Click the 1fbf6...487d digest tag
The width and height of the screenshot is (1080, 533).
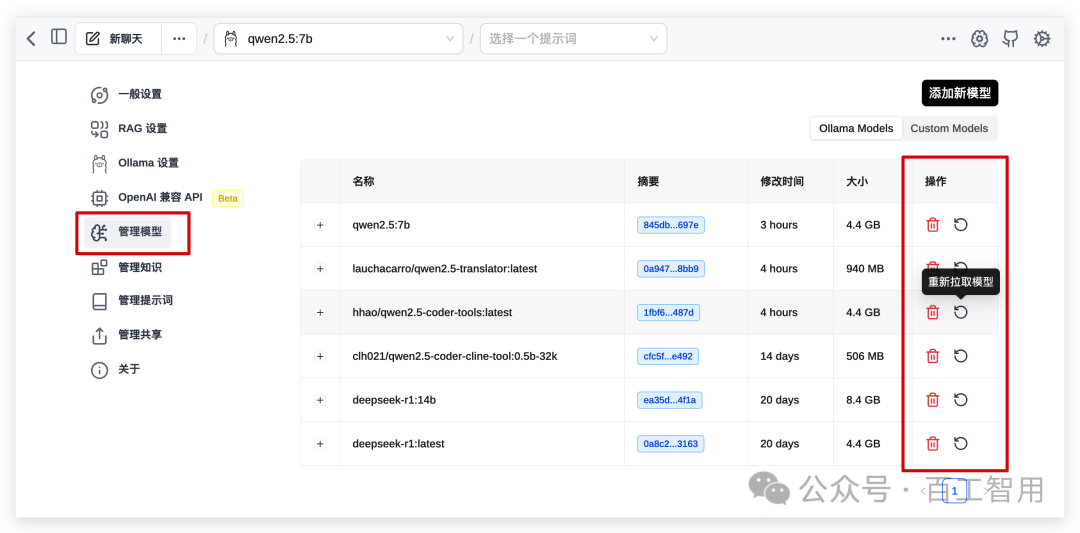(x=669, y=312)
